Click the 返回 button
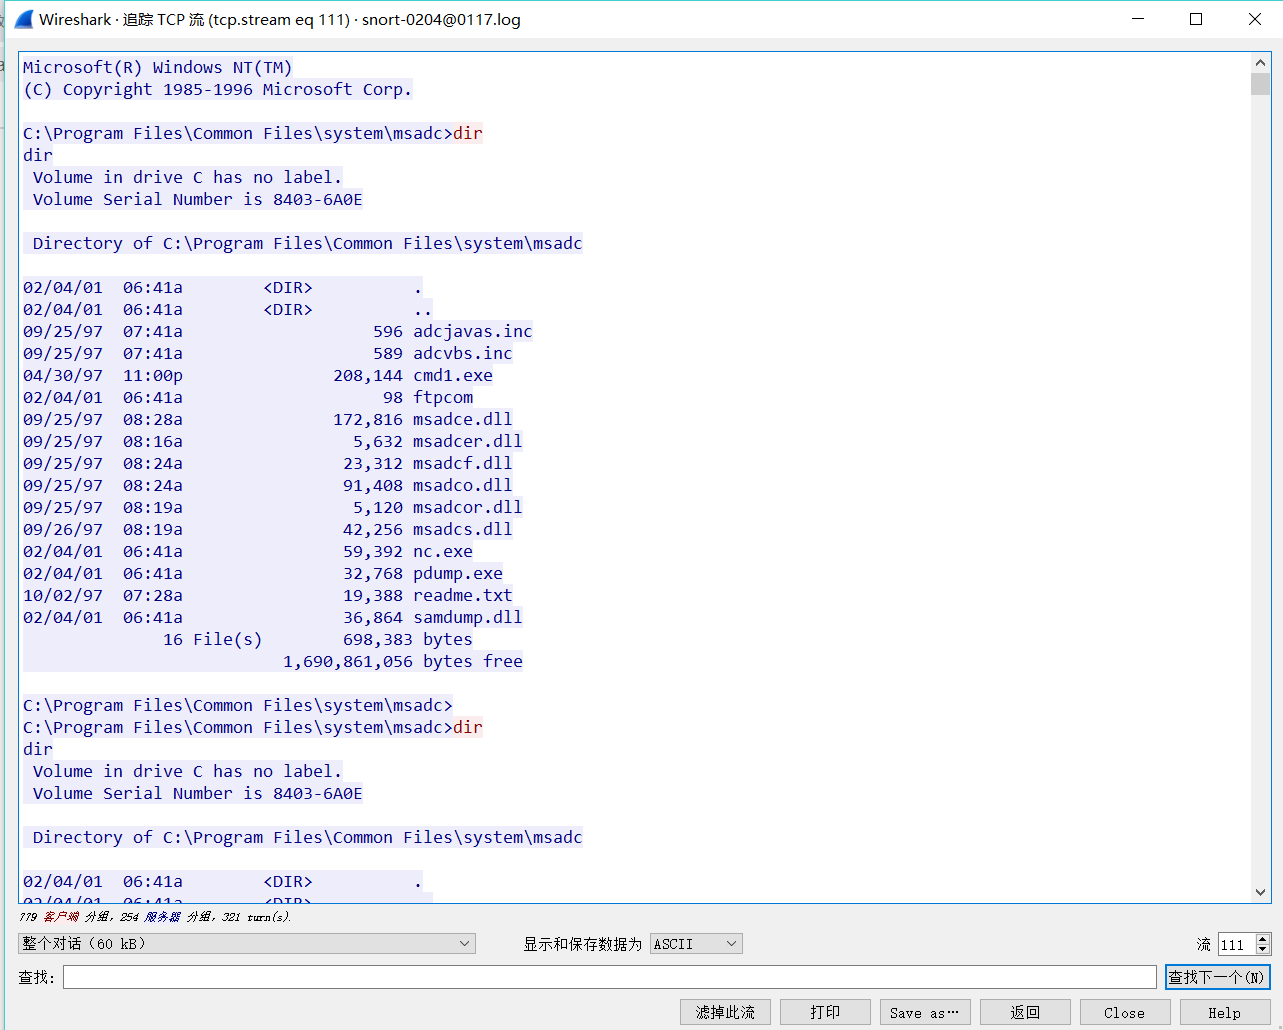1283x1030 pixels. (x=1025, y=1012)
